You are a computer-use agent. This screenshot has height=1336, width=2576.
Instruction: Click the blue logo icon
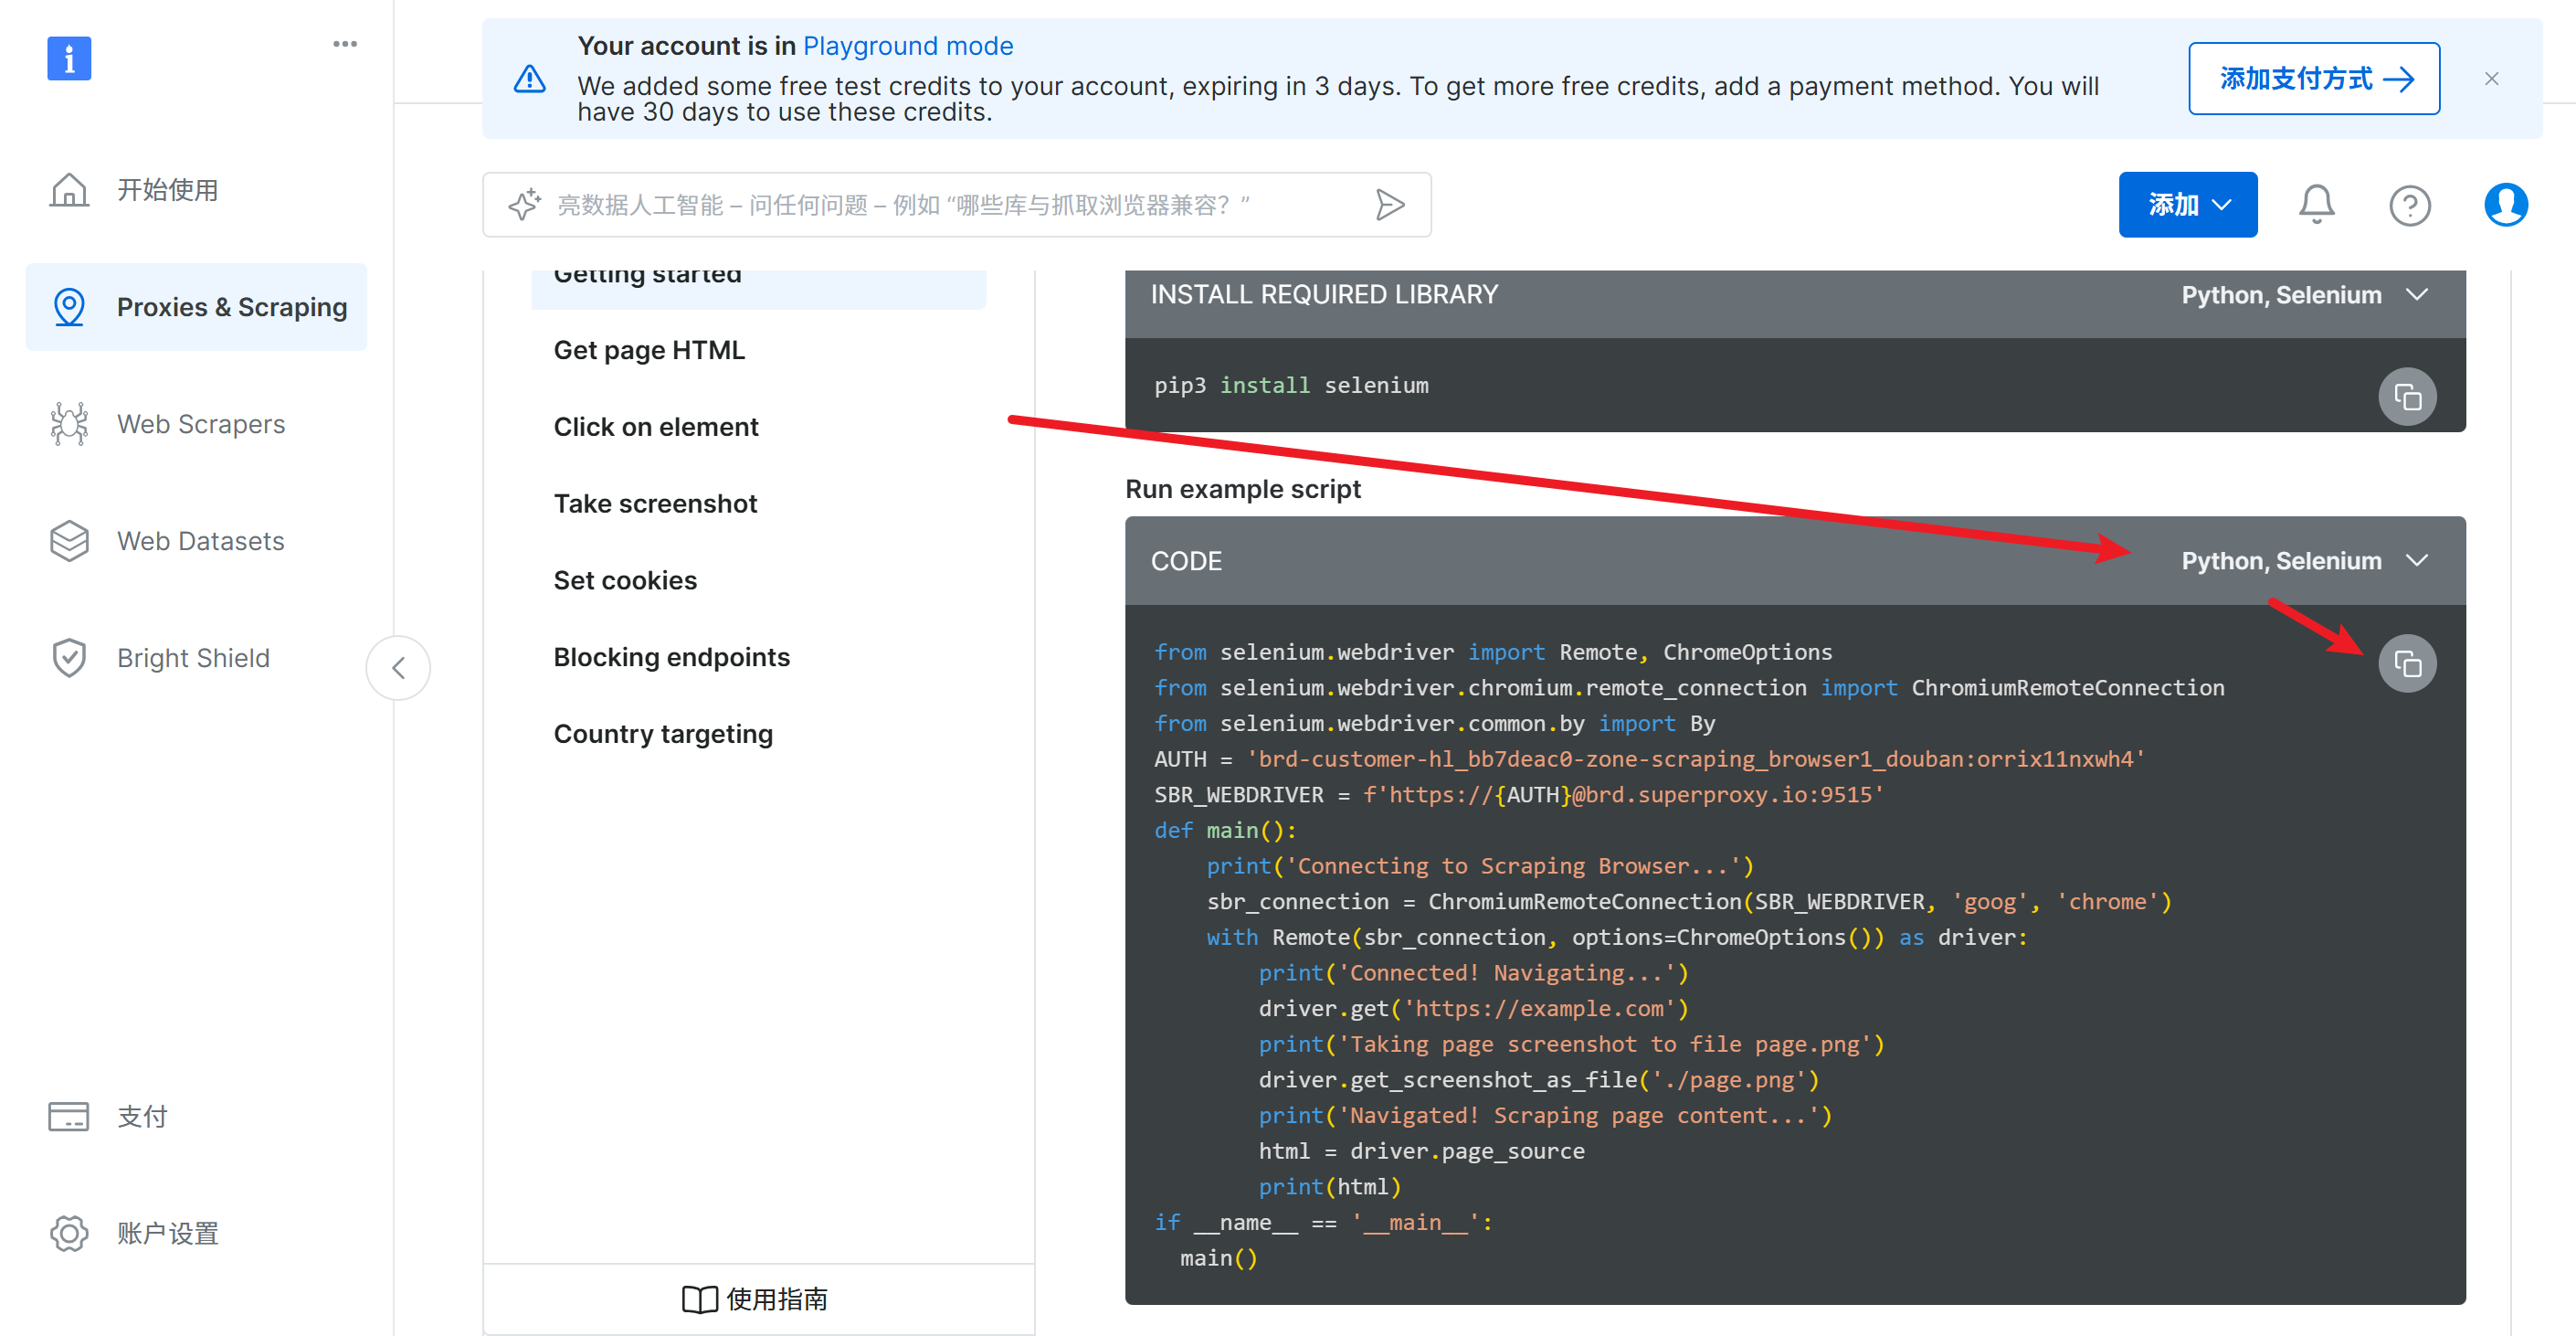69,58
